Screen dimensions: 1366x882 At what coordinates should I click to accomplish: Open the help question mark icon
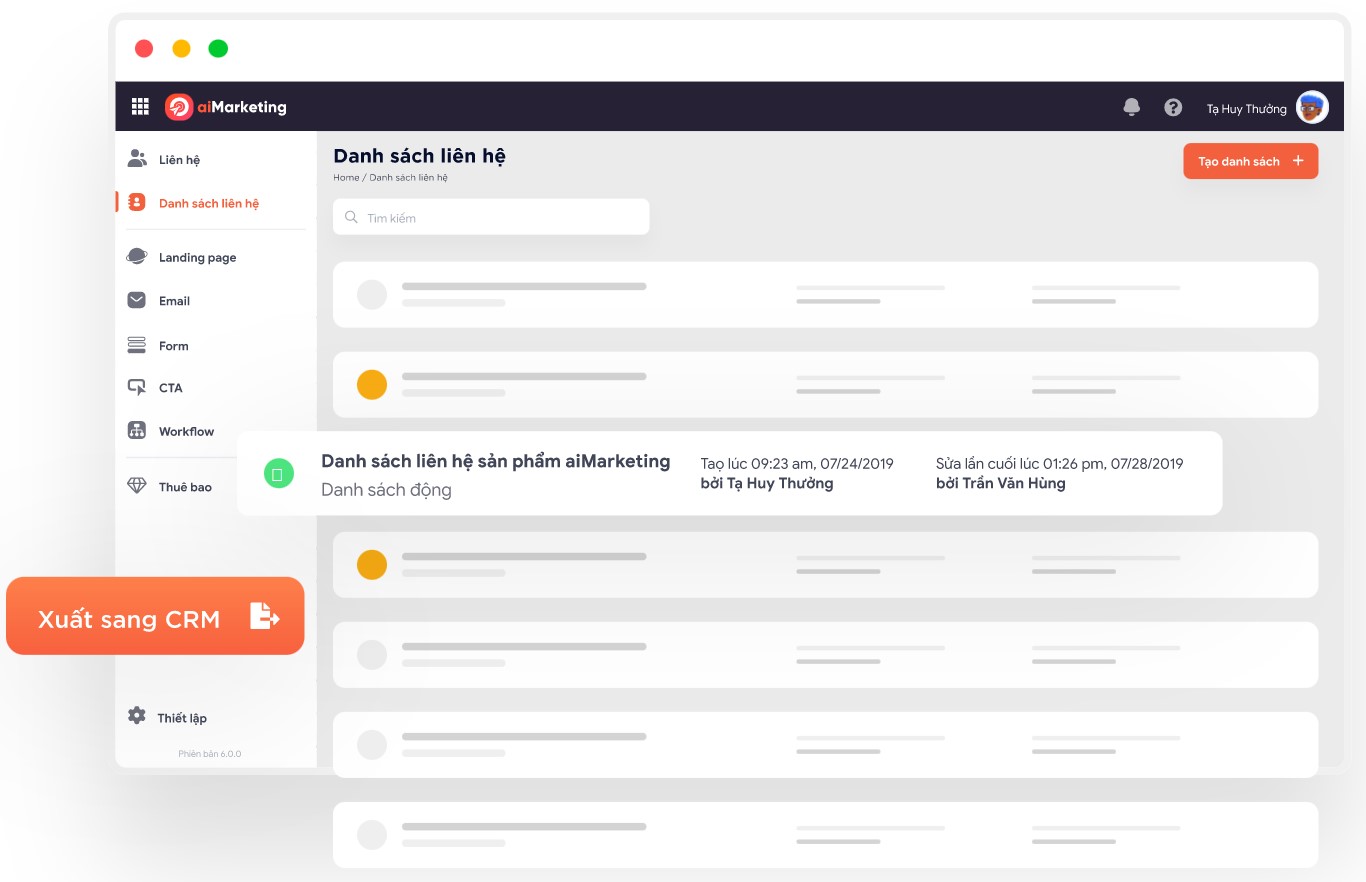(x=1173, y=107)
